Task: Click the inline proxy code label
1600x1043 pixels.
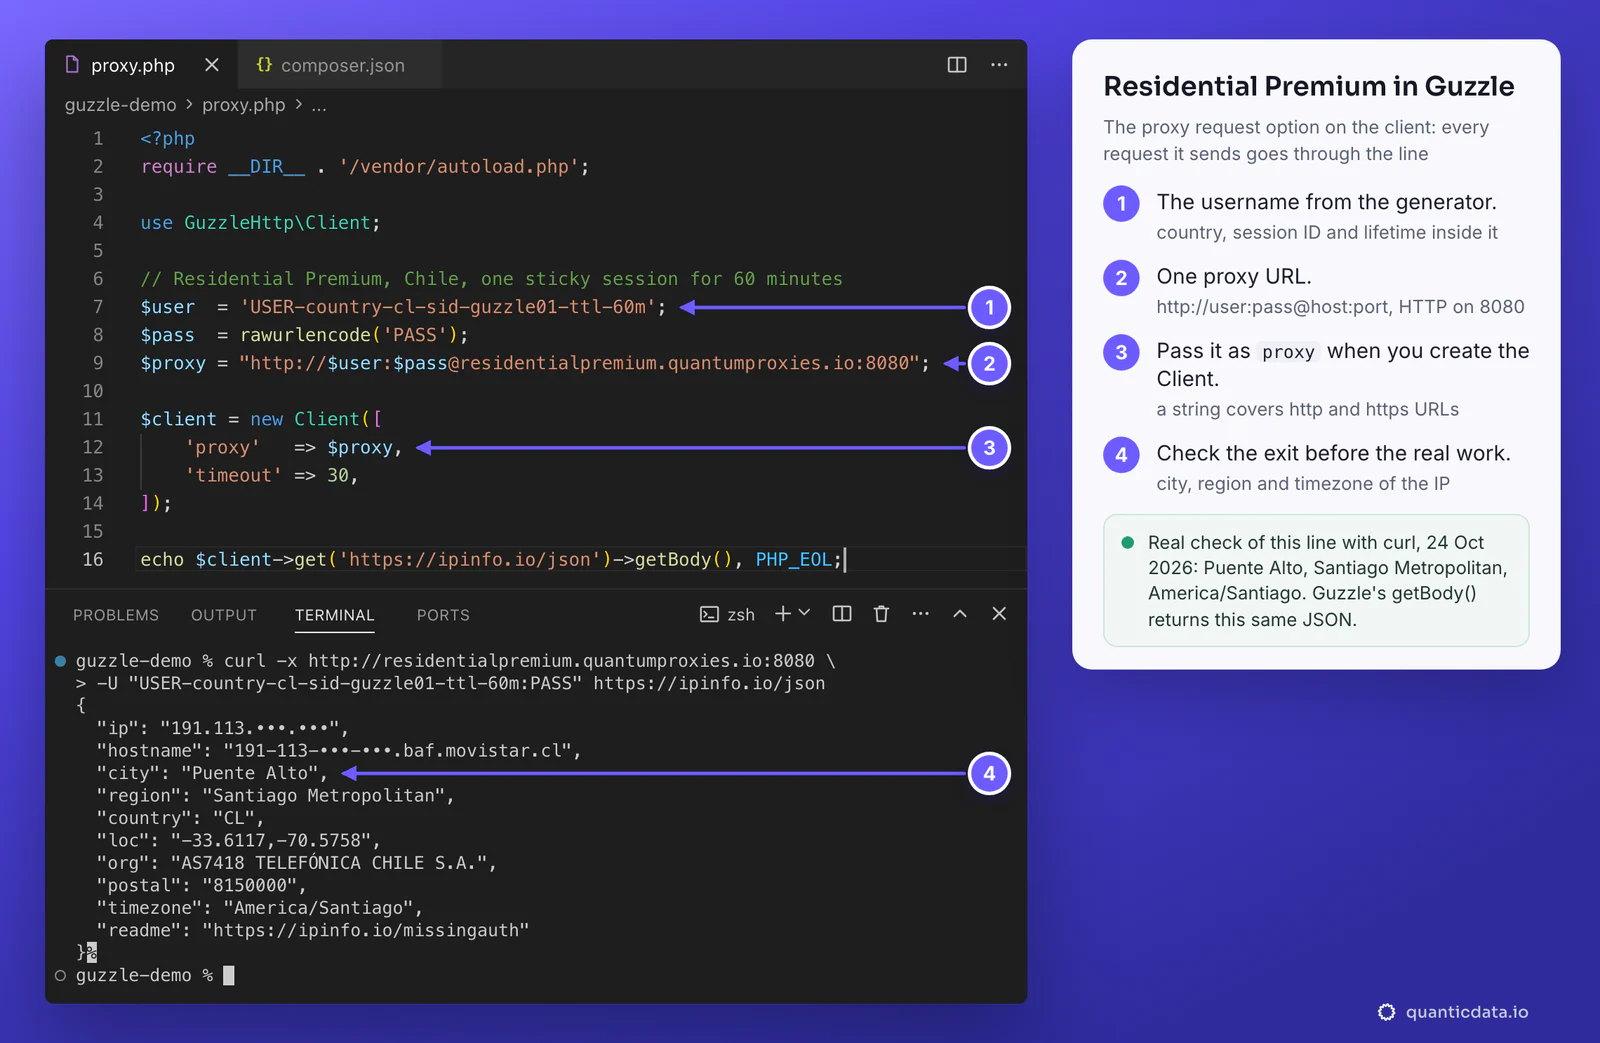Action: [x=1288, y=352]
